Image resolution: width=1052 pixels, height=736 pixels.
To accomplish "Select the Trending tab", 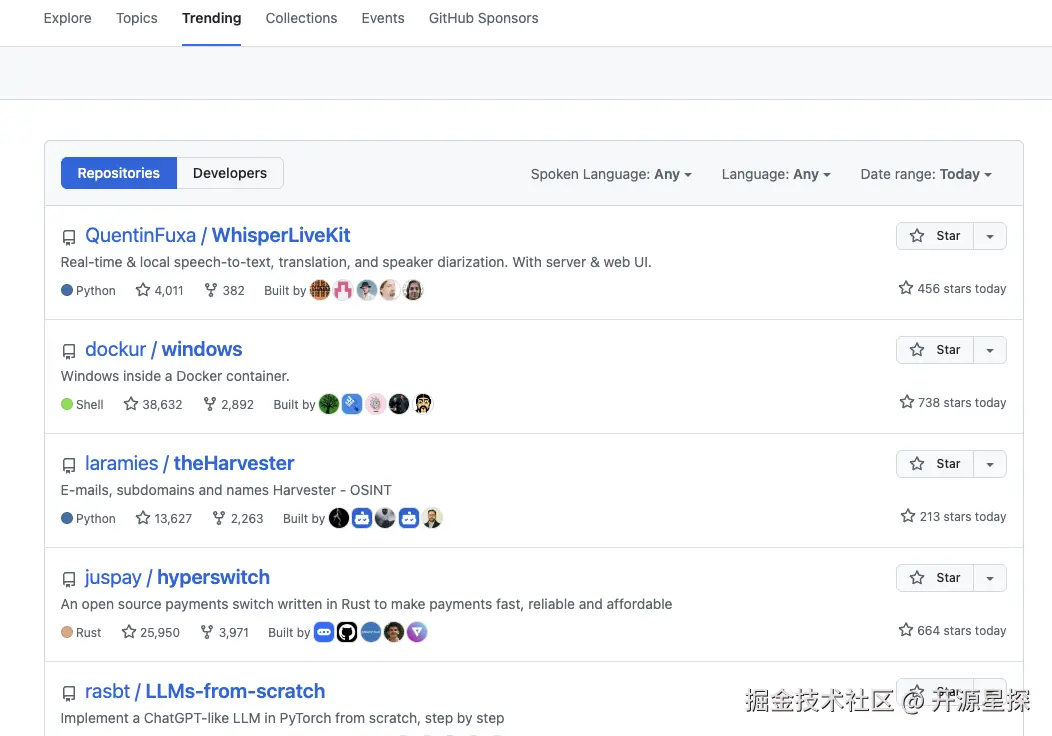I will click(211, 18).
